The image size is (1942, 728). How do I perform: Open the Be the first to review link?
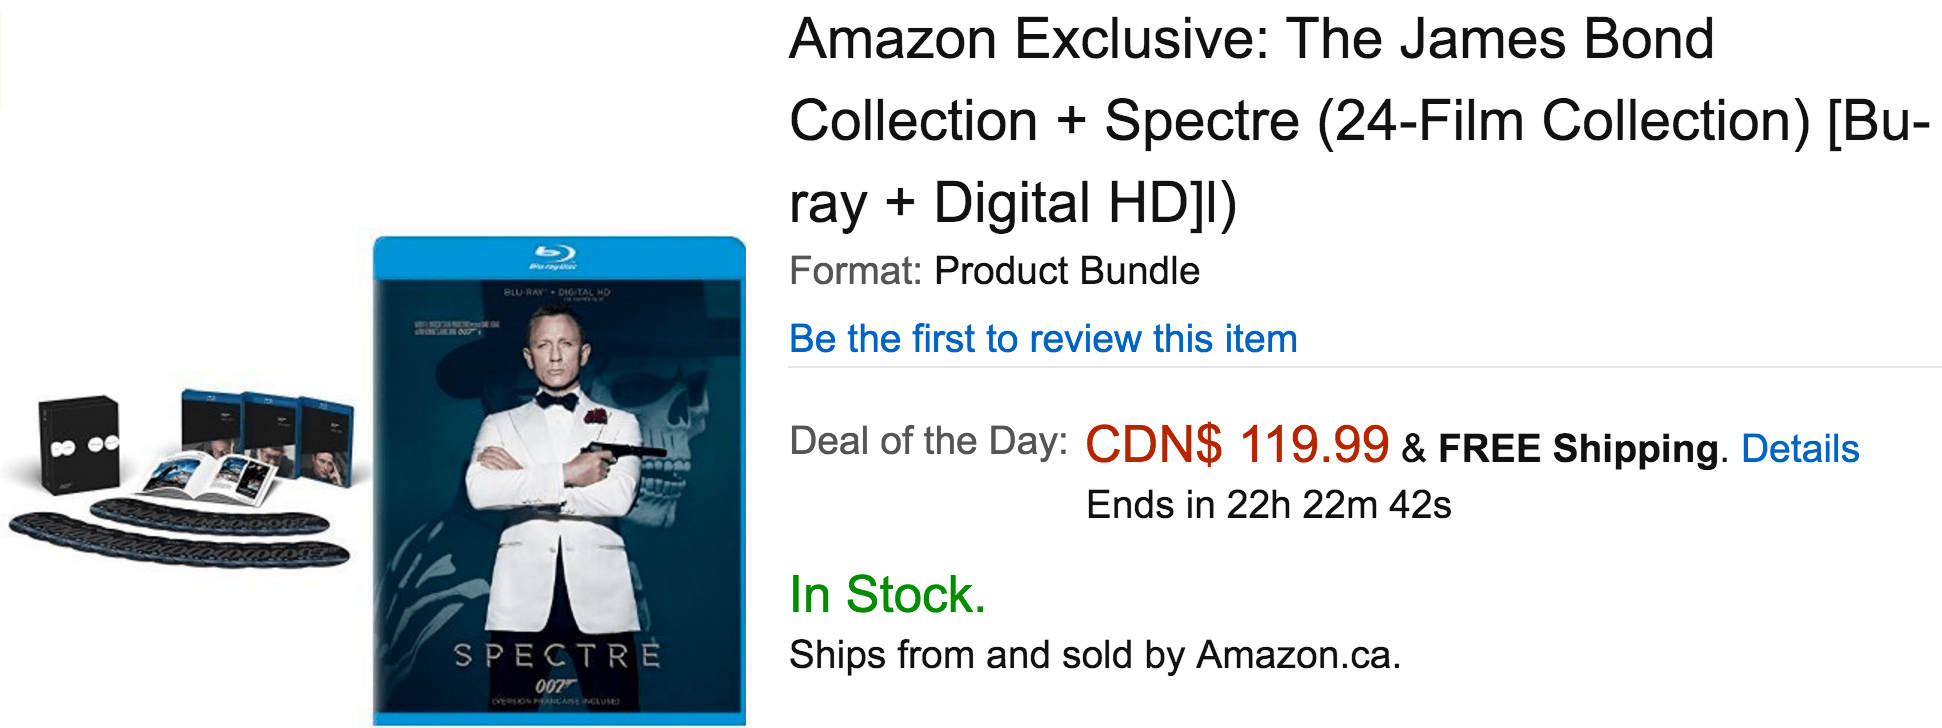(1042, 338)
